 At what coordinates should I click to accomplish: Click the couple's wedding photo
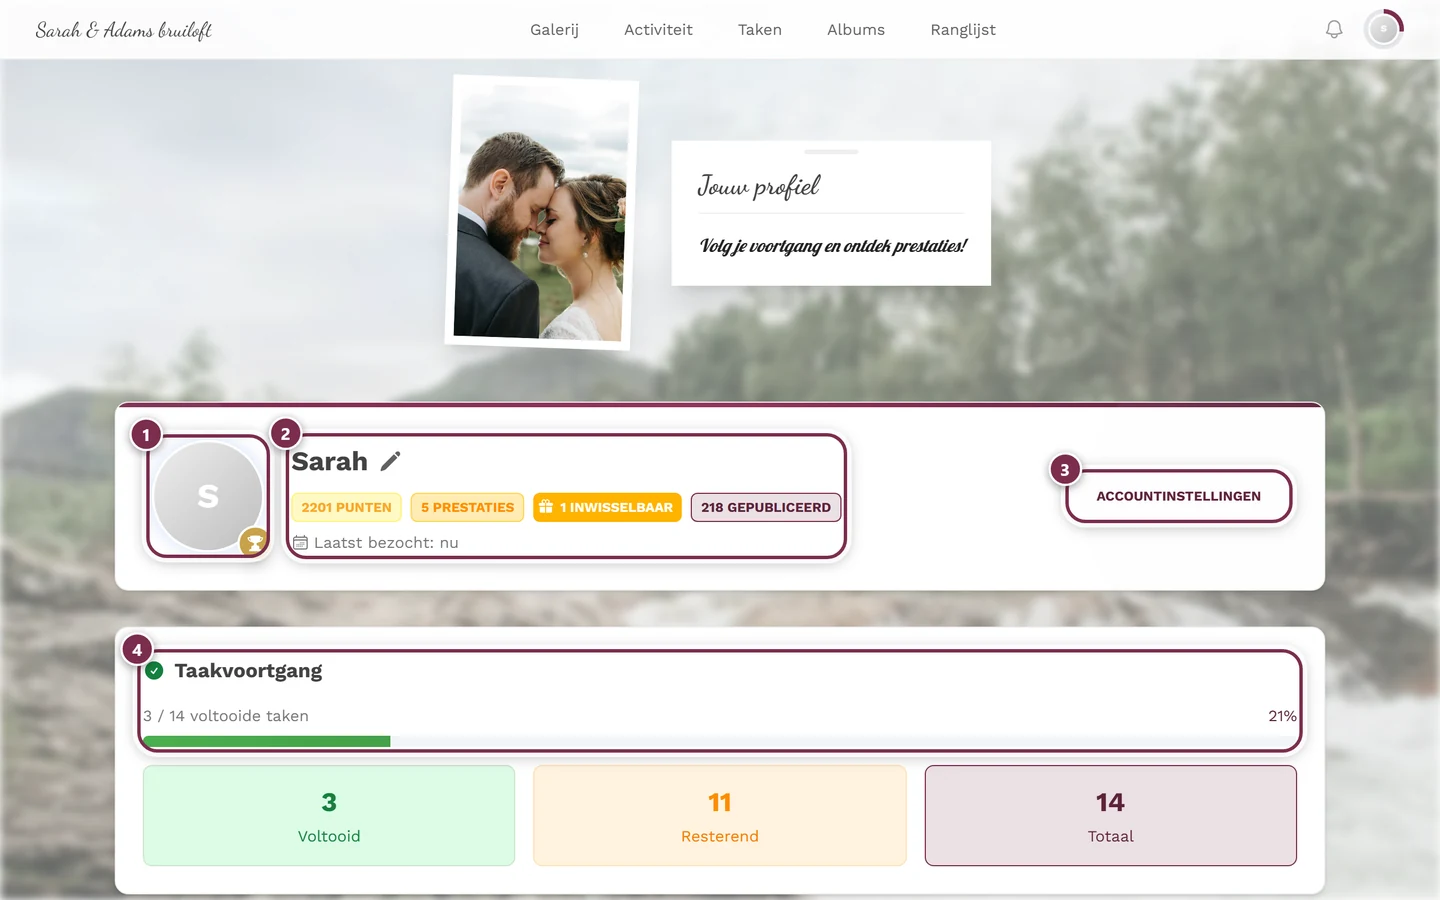click(x=541, y=212)
